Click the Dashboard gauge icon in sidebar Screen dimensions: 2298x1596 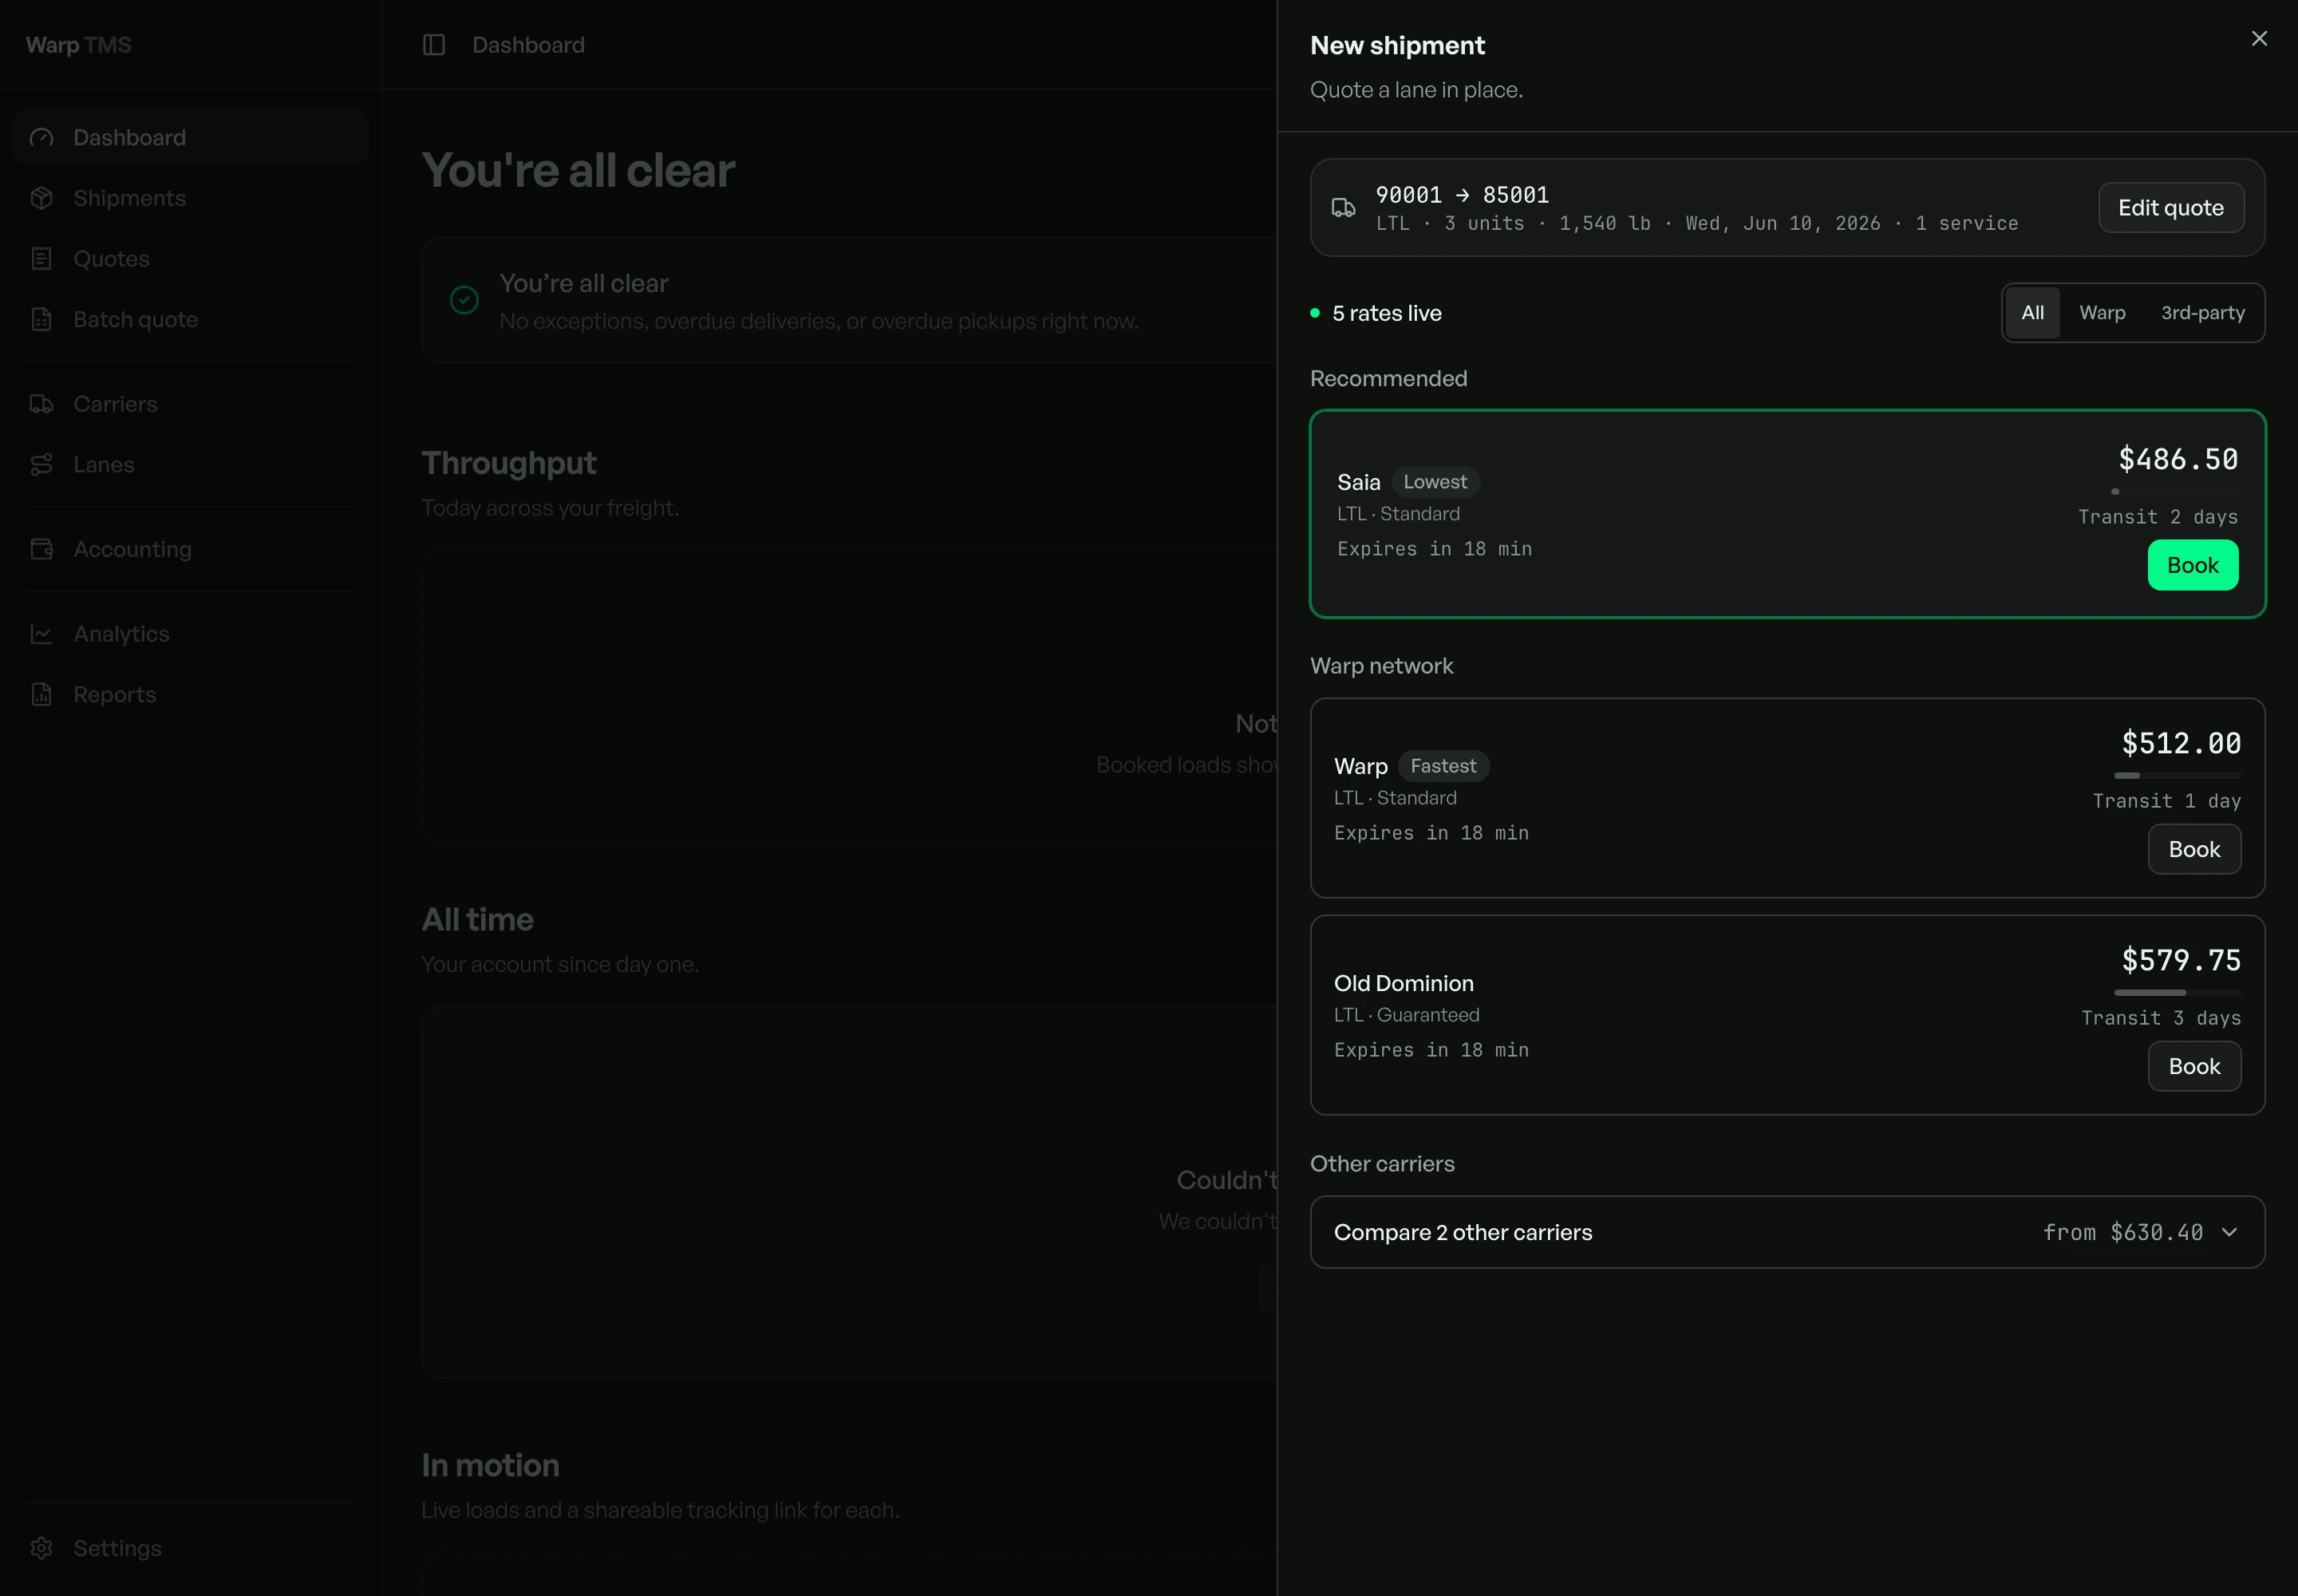[x=41, y=138]
